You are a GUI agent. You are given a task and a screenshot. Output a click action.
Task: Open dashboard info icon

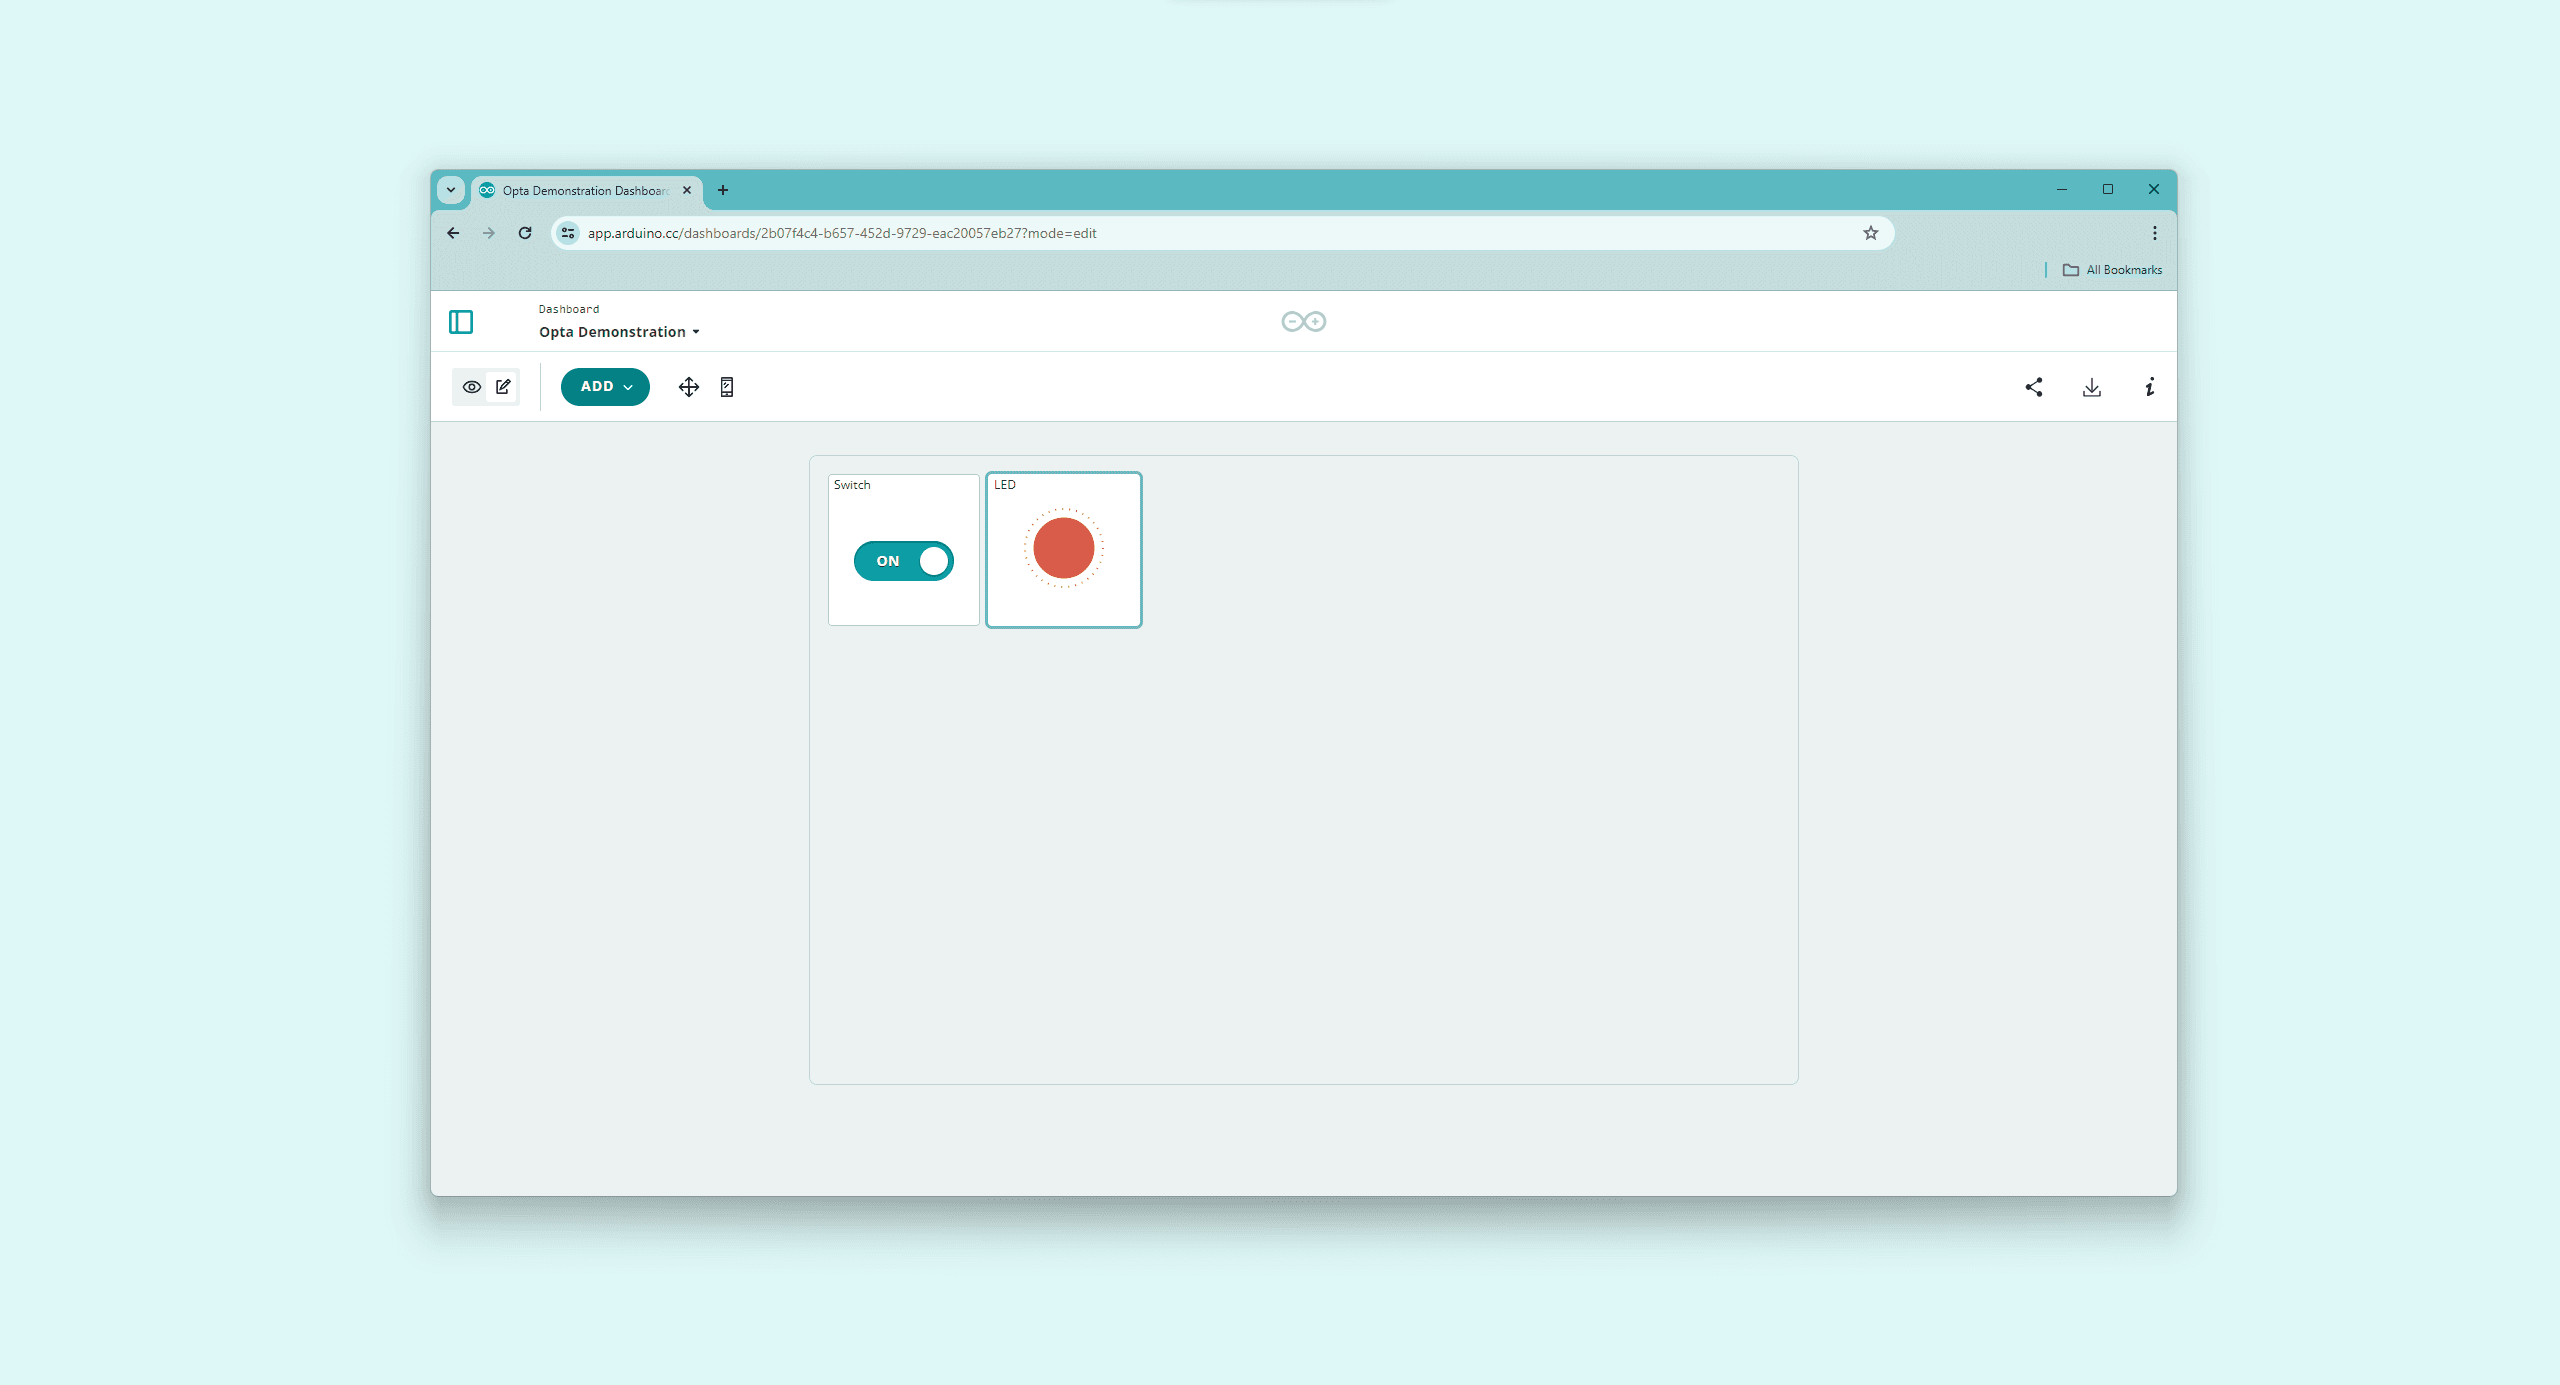tap(2149, 387)
